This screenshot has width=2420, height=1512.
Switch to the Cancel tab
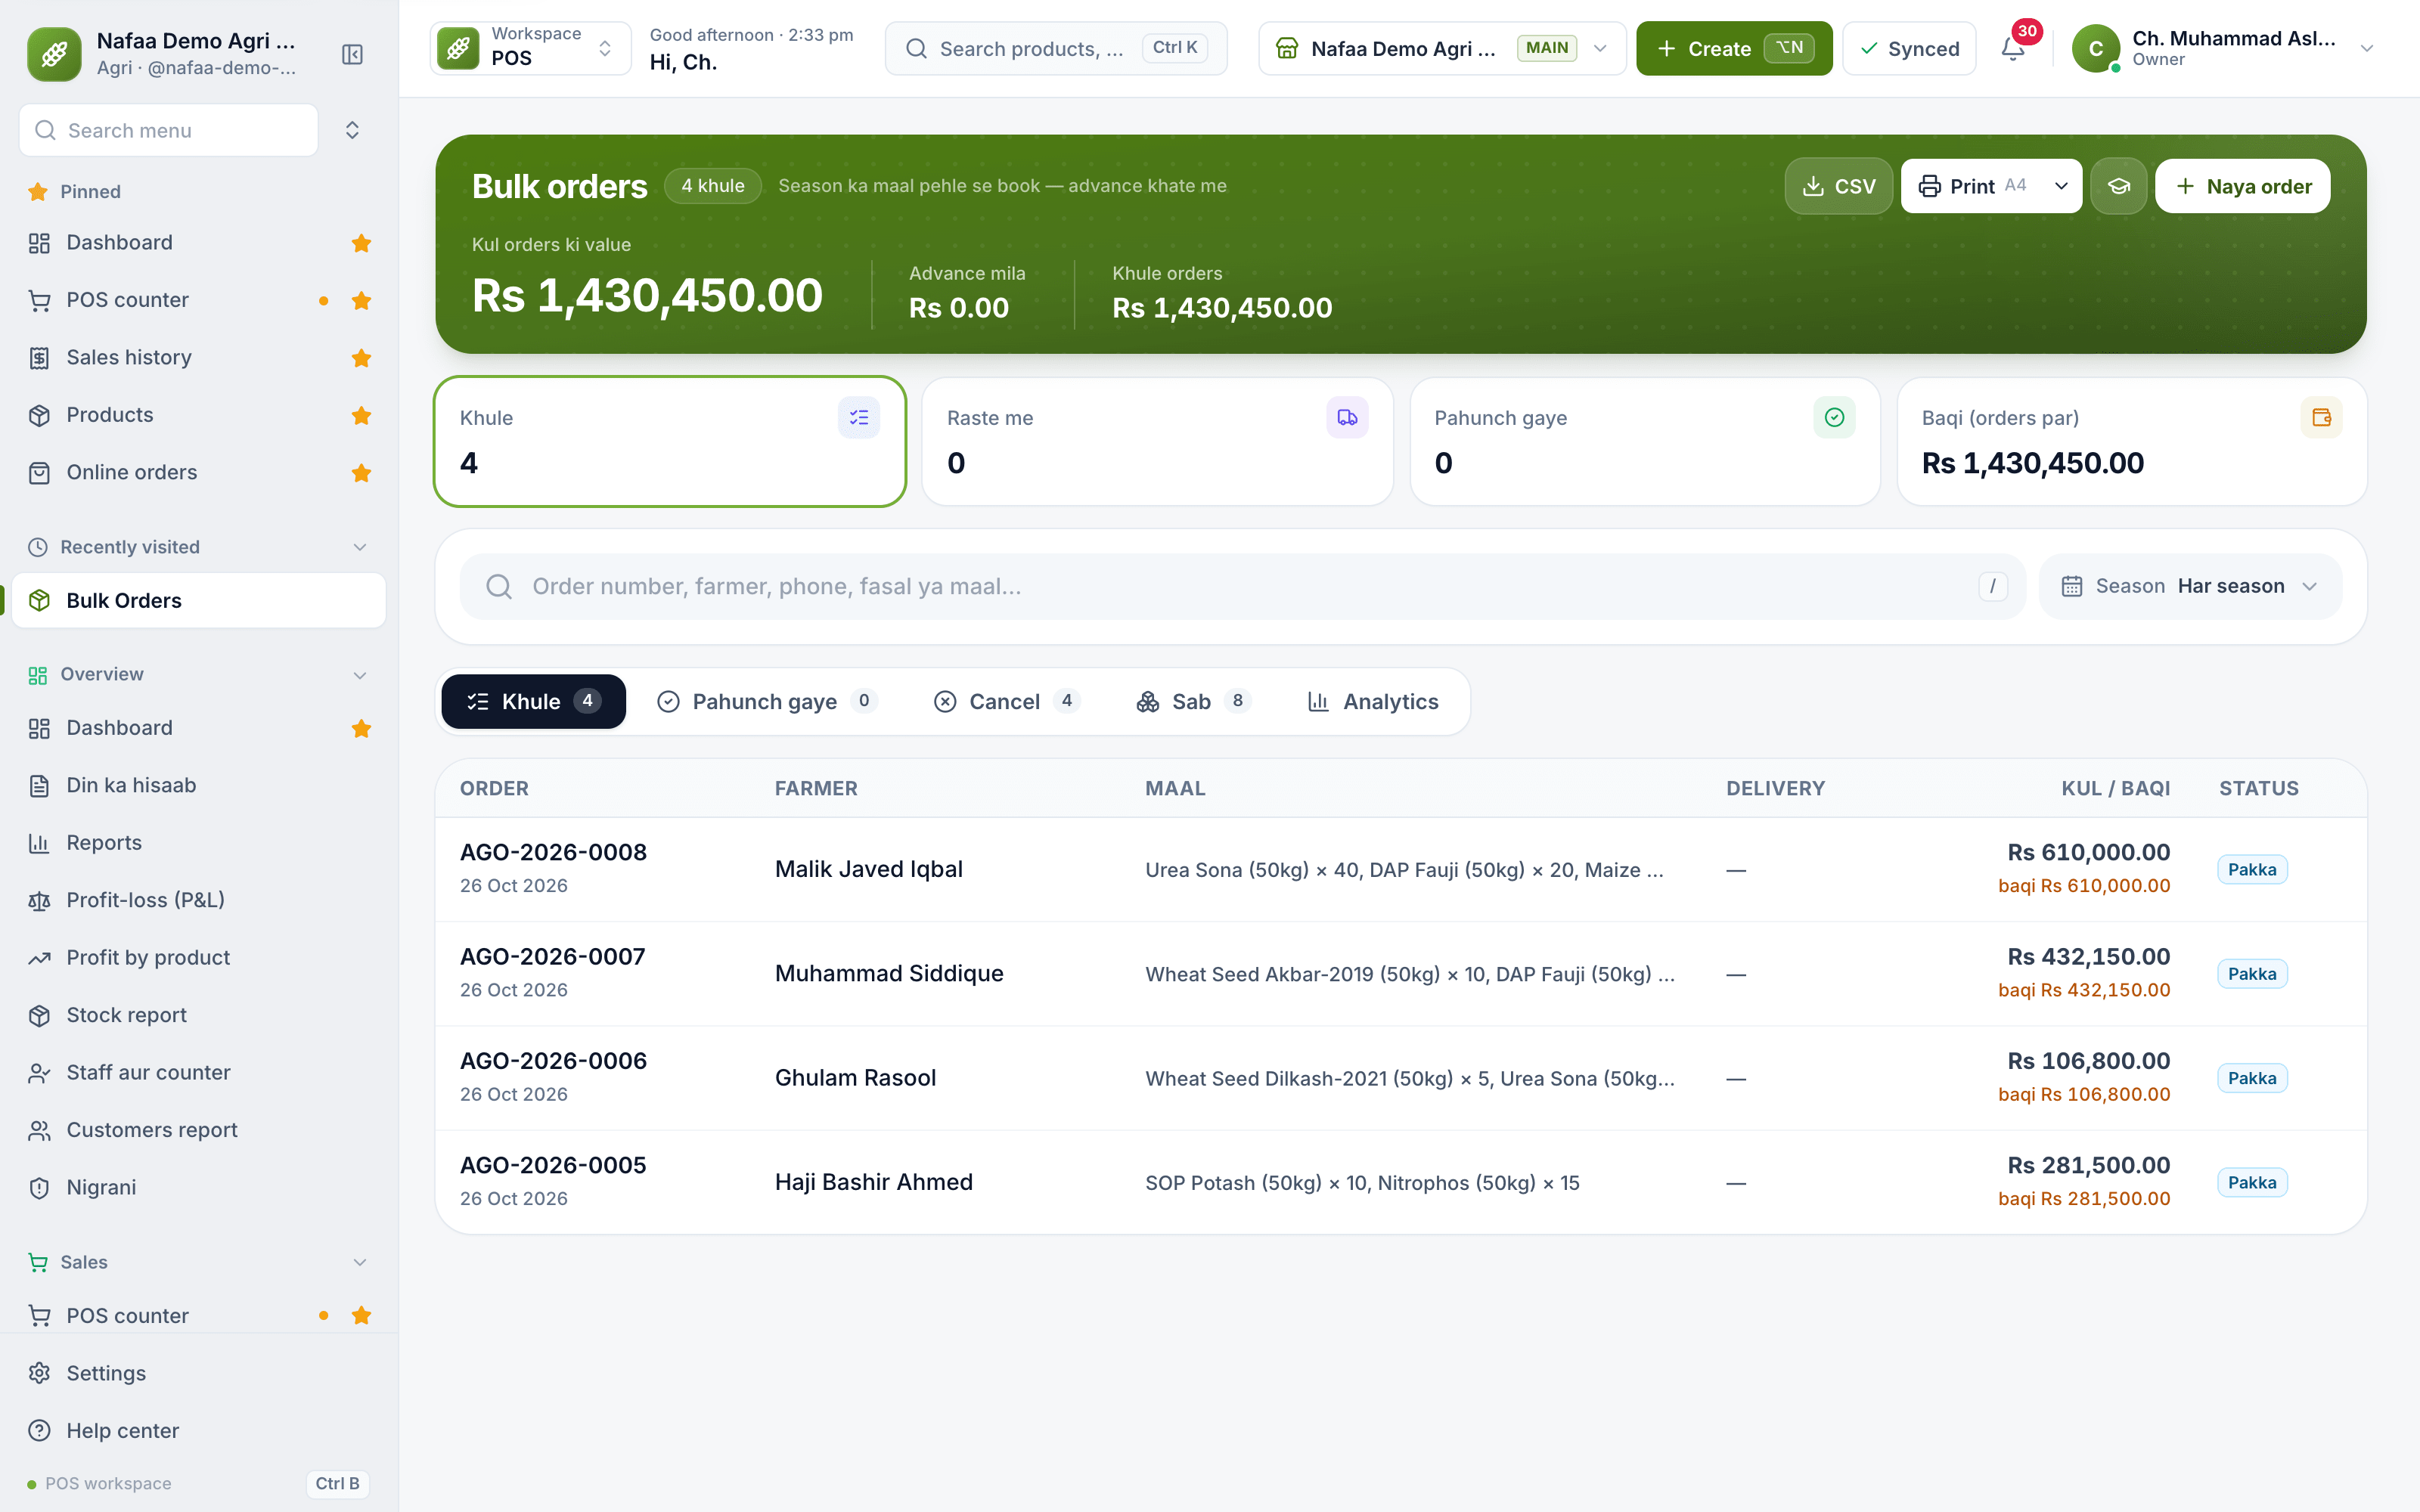tap(1007, 701)
